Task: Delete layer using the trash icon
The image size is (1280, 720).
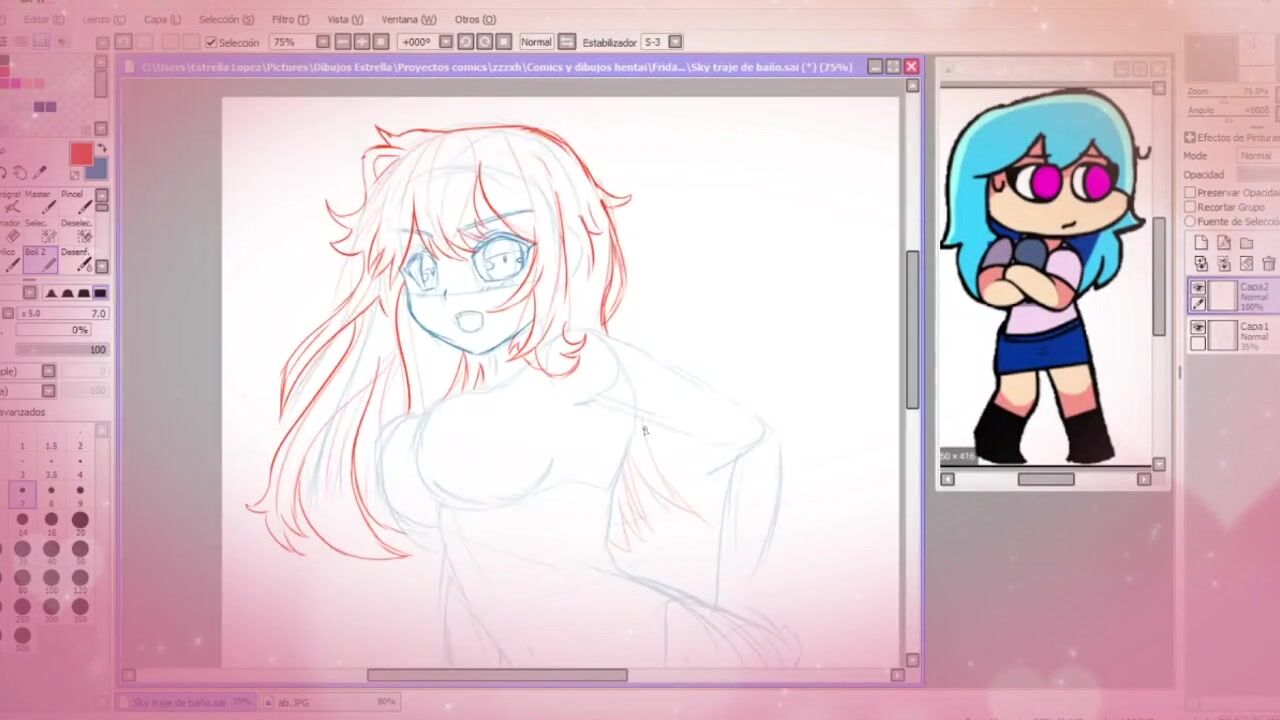Action: 1268,264
